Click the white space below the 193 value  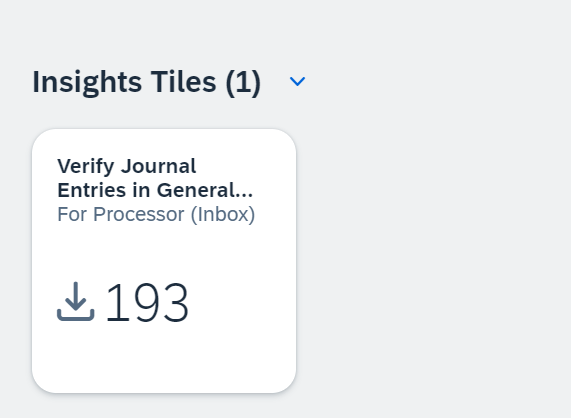point(164,357)
